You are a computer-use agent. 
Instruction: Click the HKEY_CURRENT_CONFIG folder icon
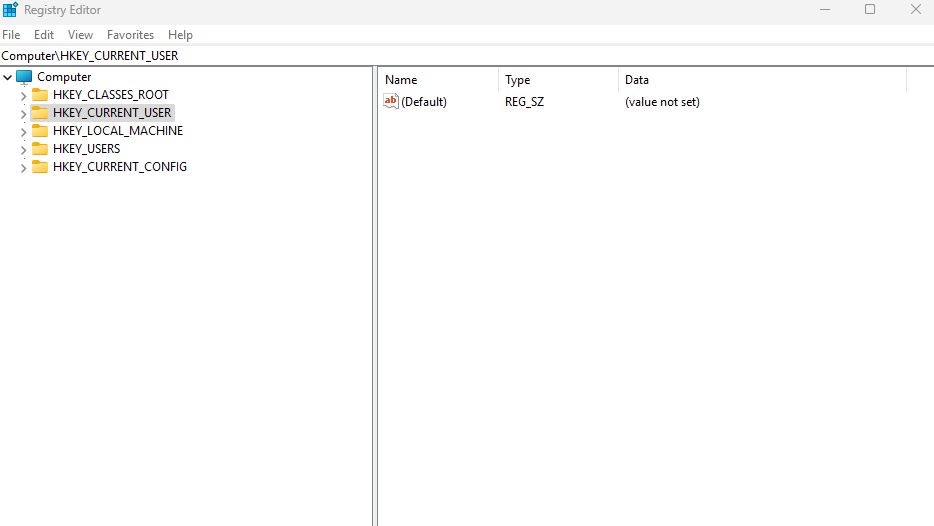coord(40,167)
